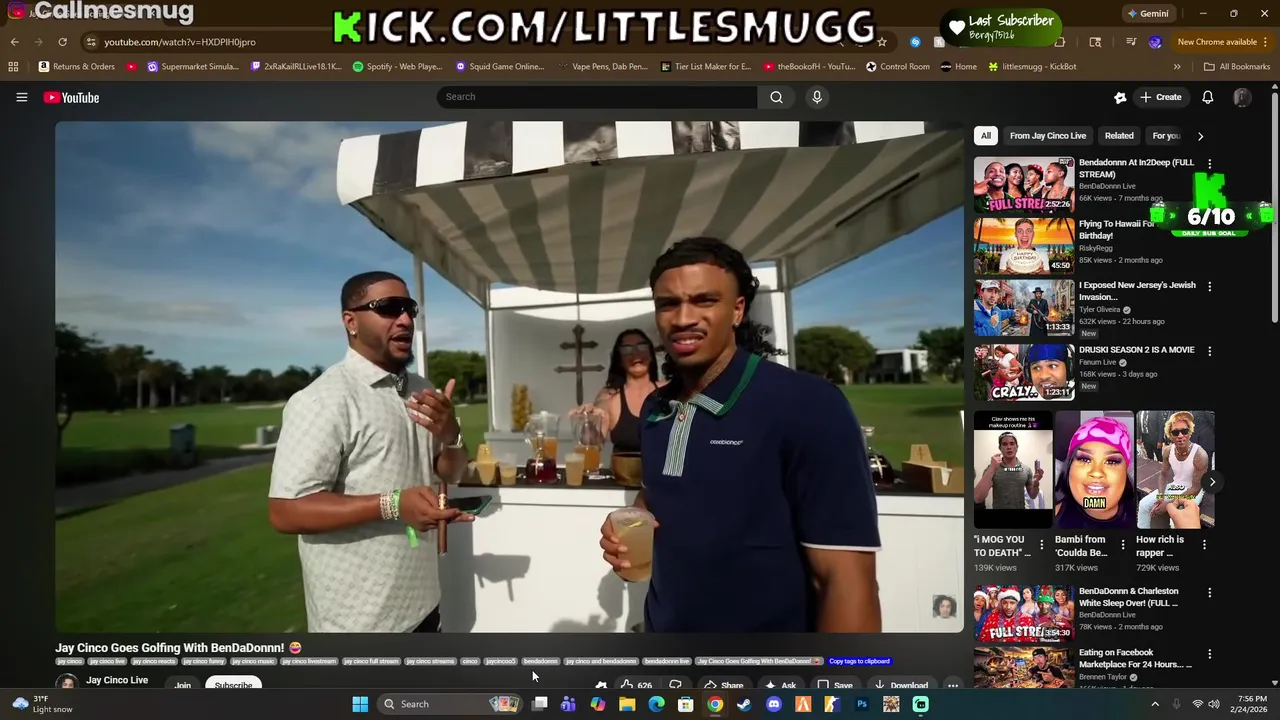Bookmark this page with the star icon
Image resolution: width=1280 pixels, height=720 pixels.
882,42
